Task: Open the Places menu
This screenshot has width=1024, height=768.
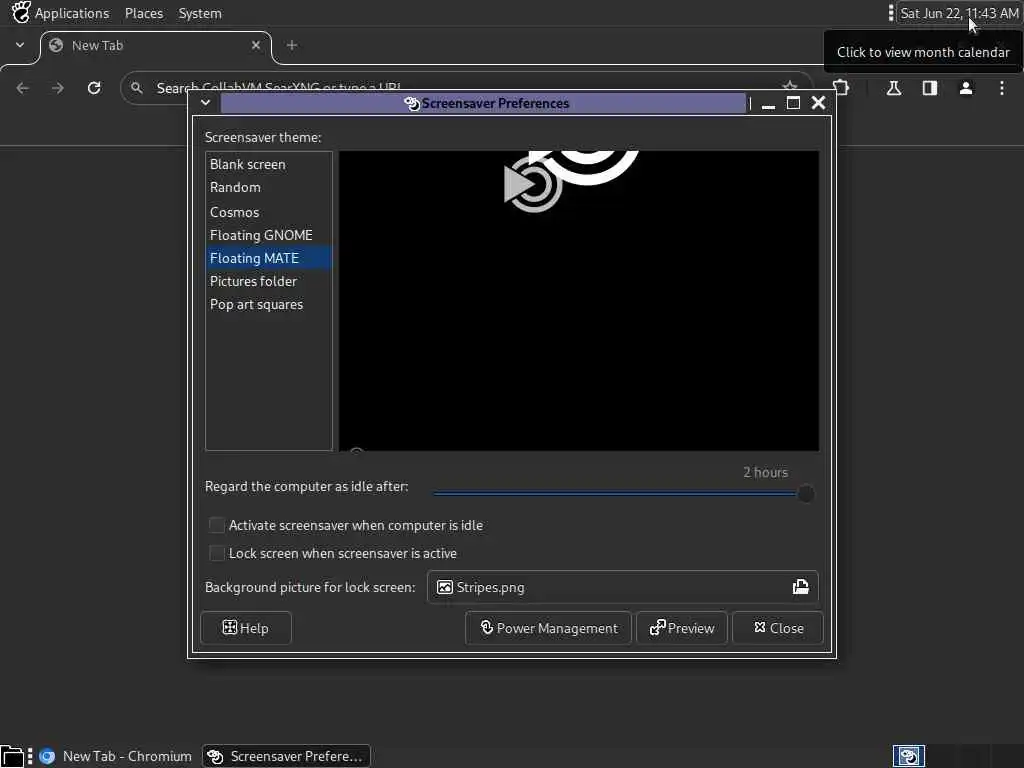Action: click(x=144, y=13)
